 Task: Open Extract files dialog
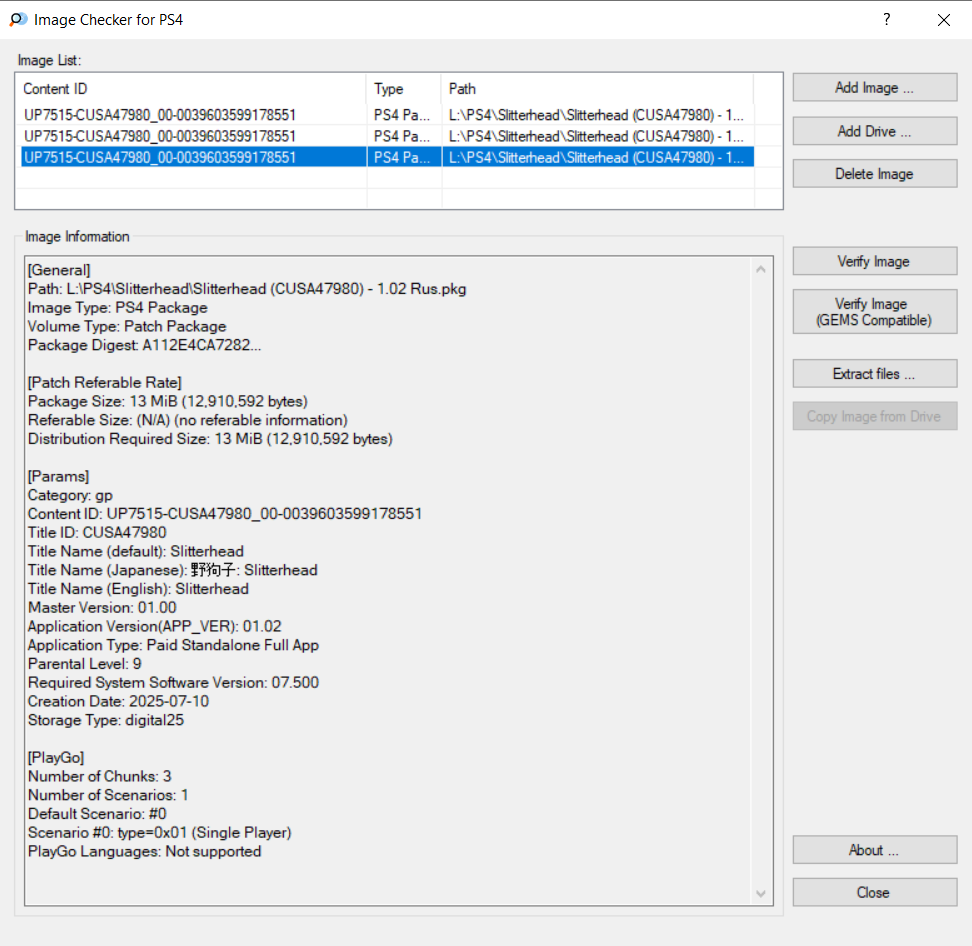(x=874, y=374)
